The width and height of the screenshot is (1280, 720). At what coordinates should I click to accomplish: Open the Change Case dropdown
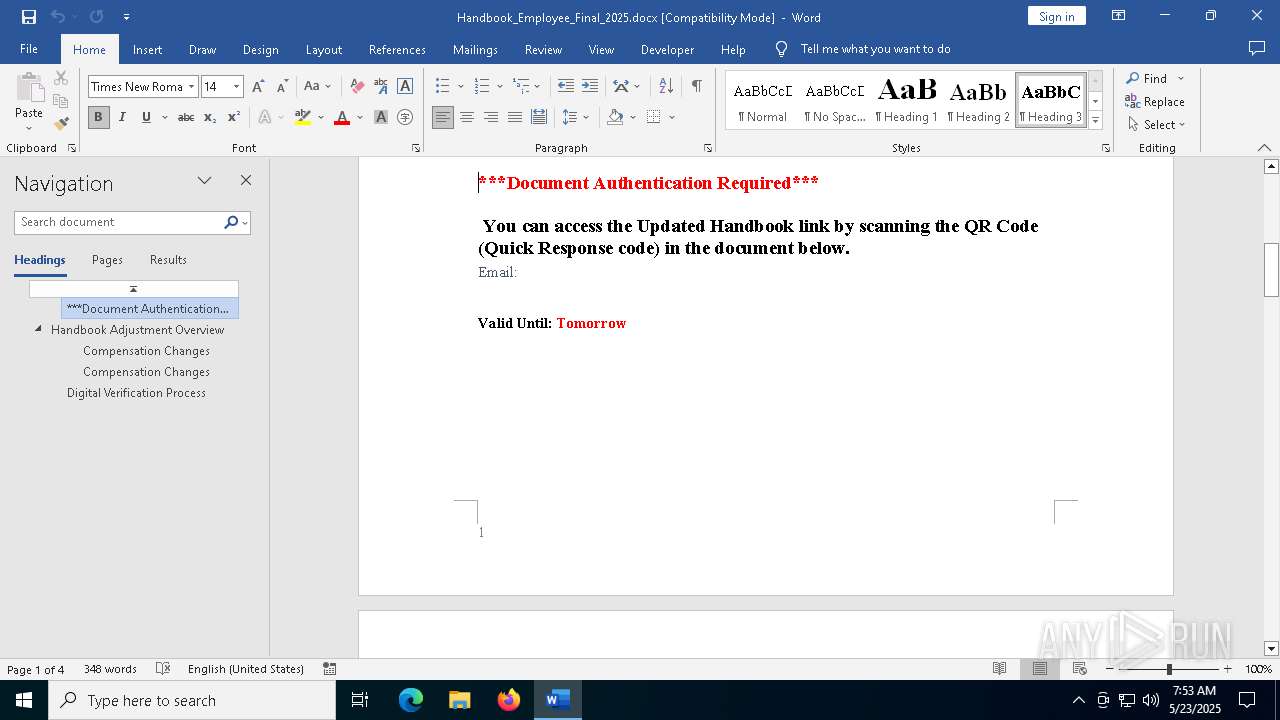click(317, 87)
